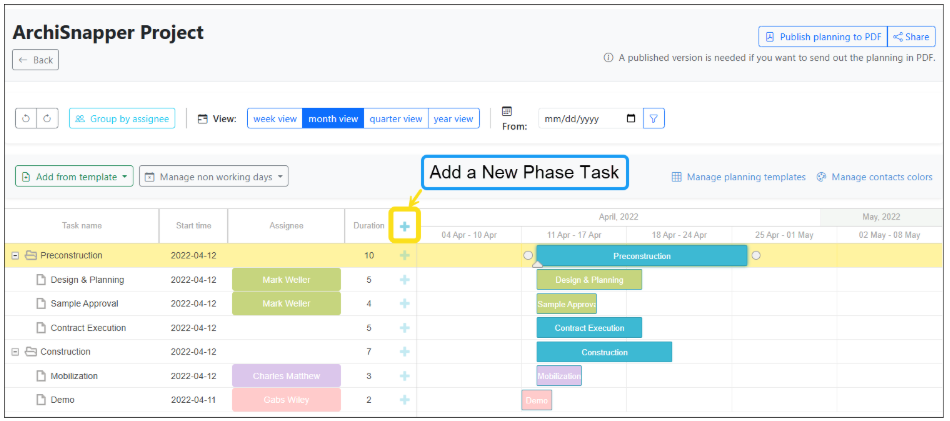
Task: Collapse the Preconstruction phase
Action: [x=15, y=256]
